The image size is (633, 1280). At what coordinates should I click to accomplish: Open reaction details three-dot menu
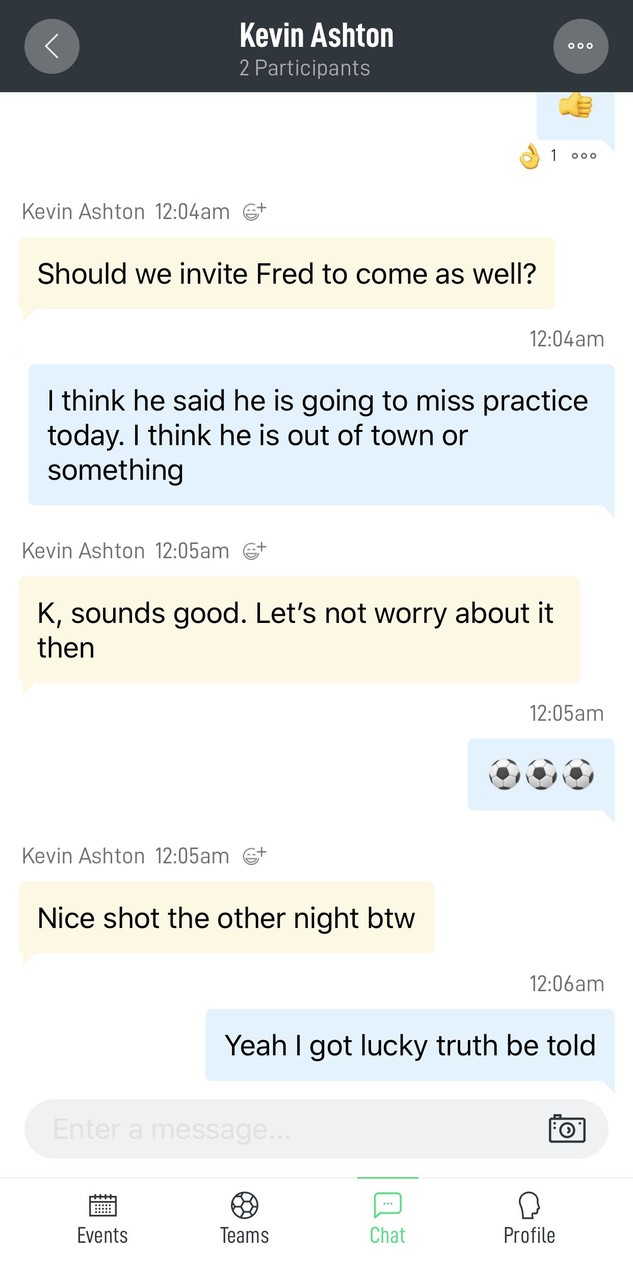pos(584,156)
